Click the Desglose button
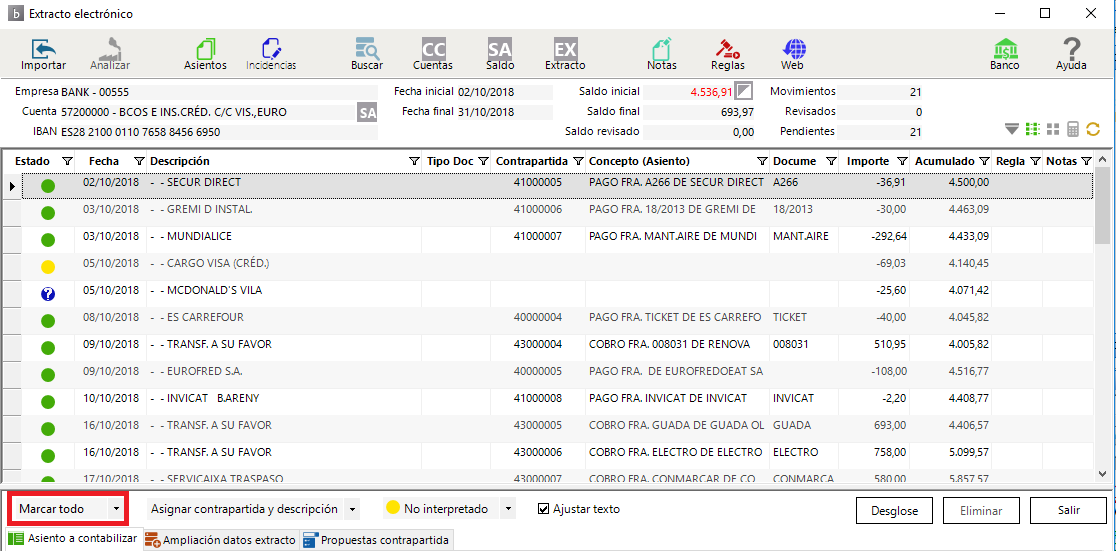Viewport: 1116px width, 551px height. click(895, 510)
